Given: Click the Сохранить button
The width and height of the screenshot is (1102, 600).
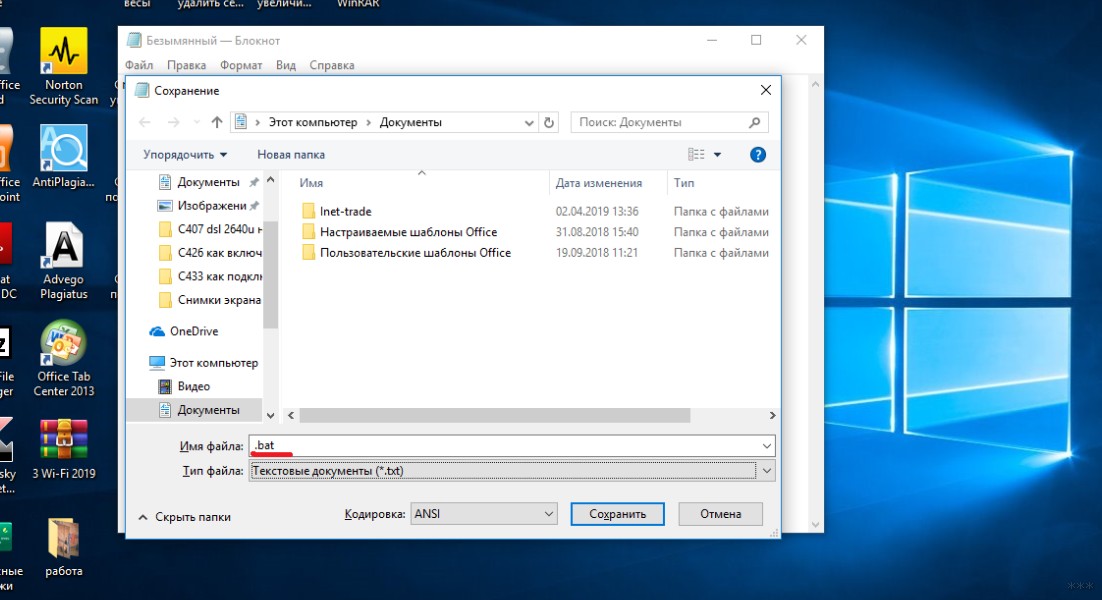Looking at the screenshot, I should (617, 514).
